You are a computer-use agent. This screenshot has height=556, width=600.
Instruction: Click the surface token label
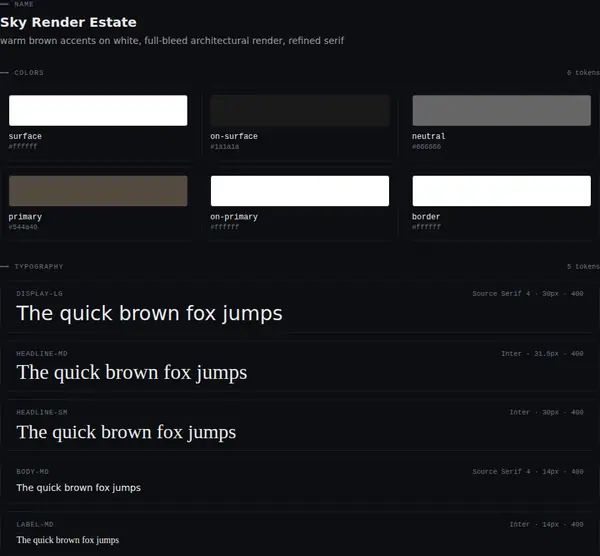pos(25,136)
